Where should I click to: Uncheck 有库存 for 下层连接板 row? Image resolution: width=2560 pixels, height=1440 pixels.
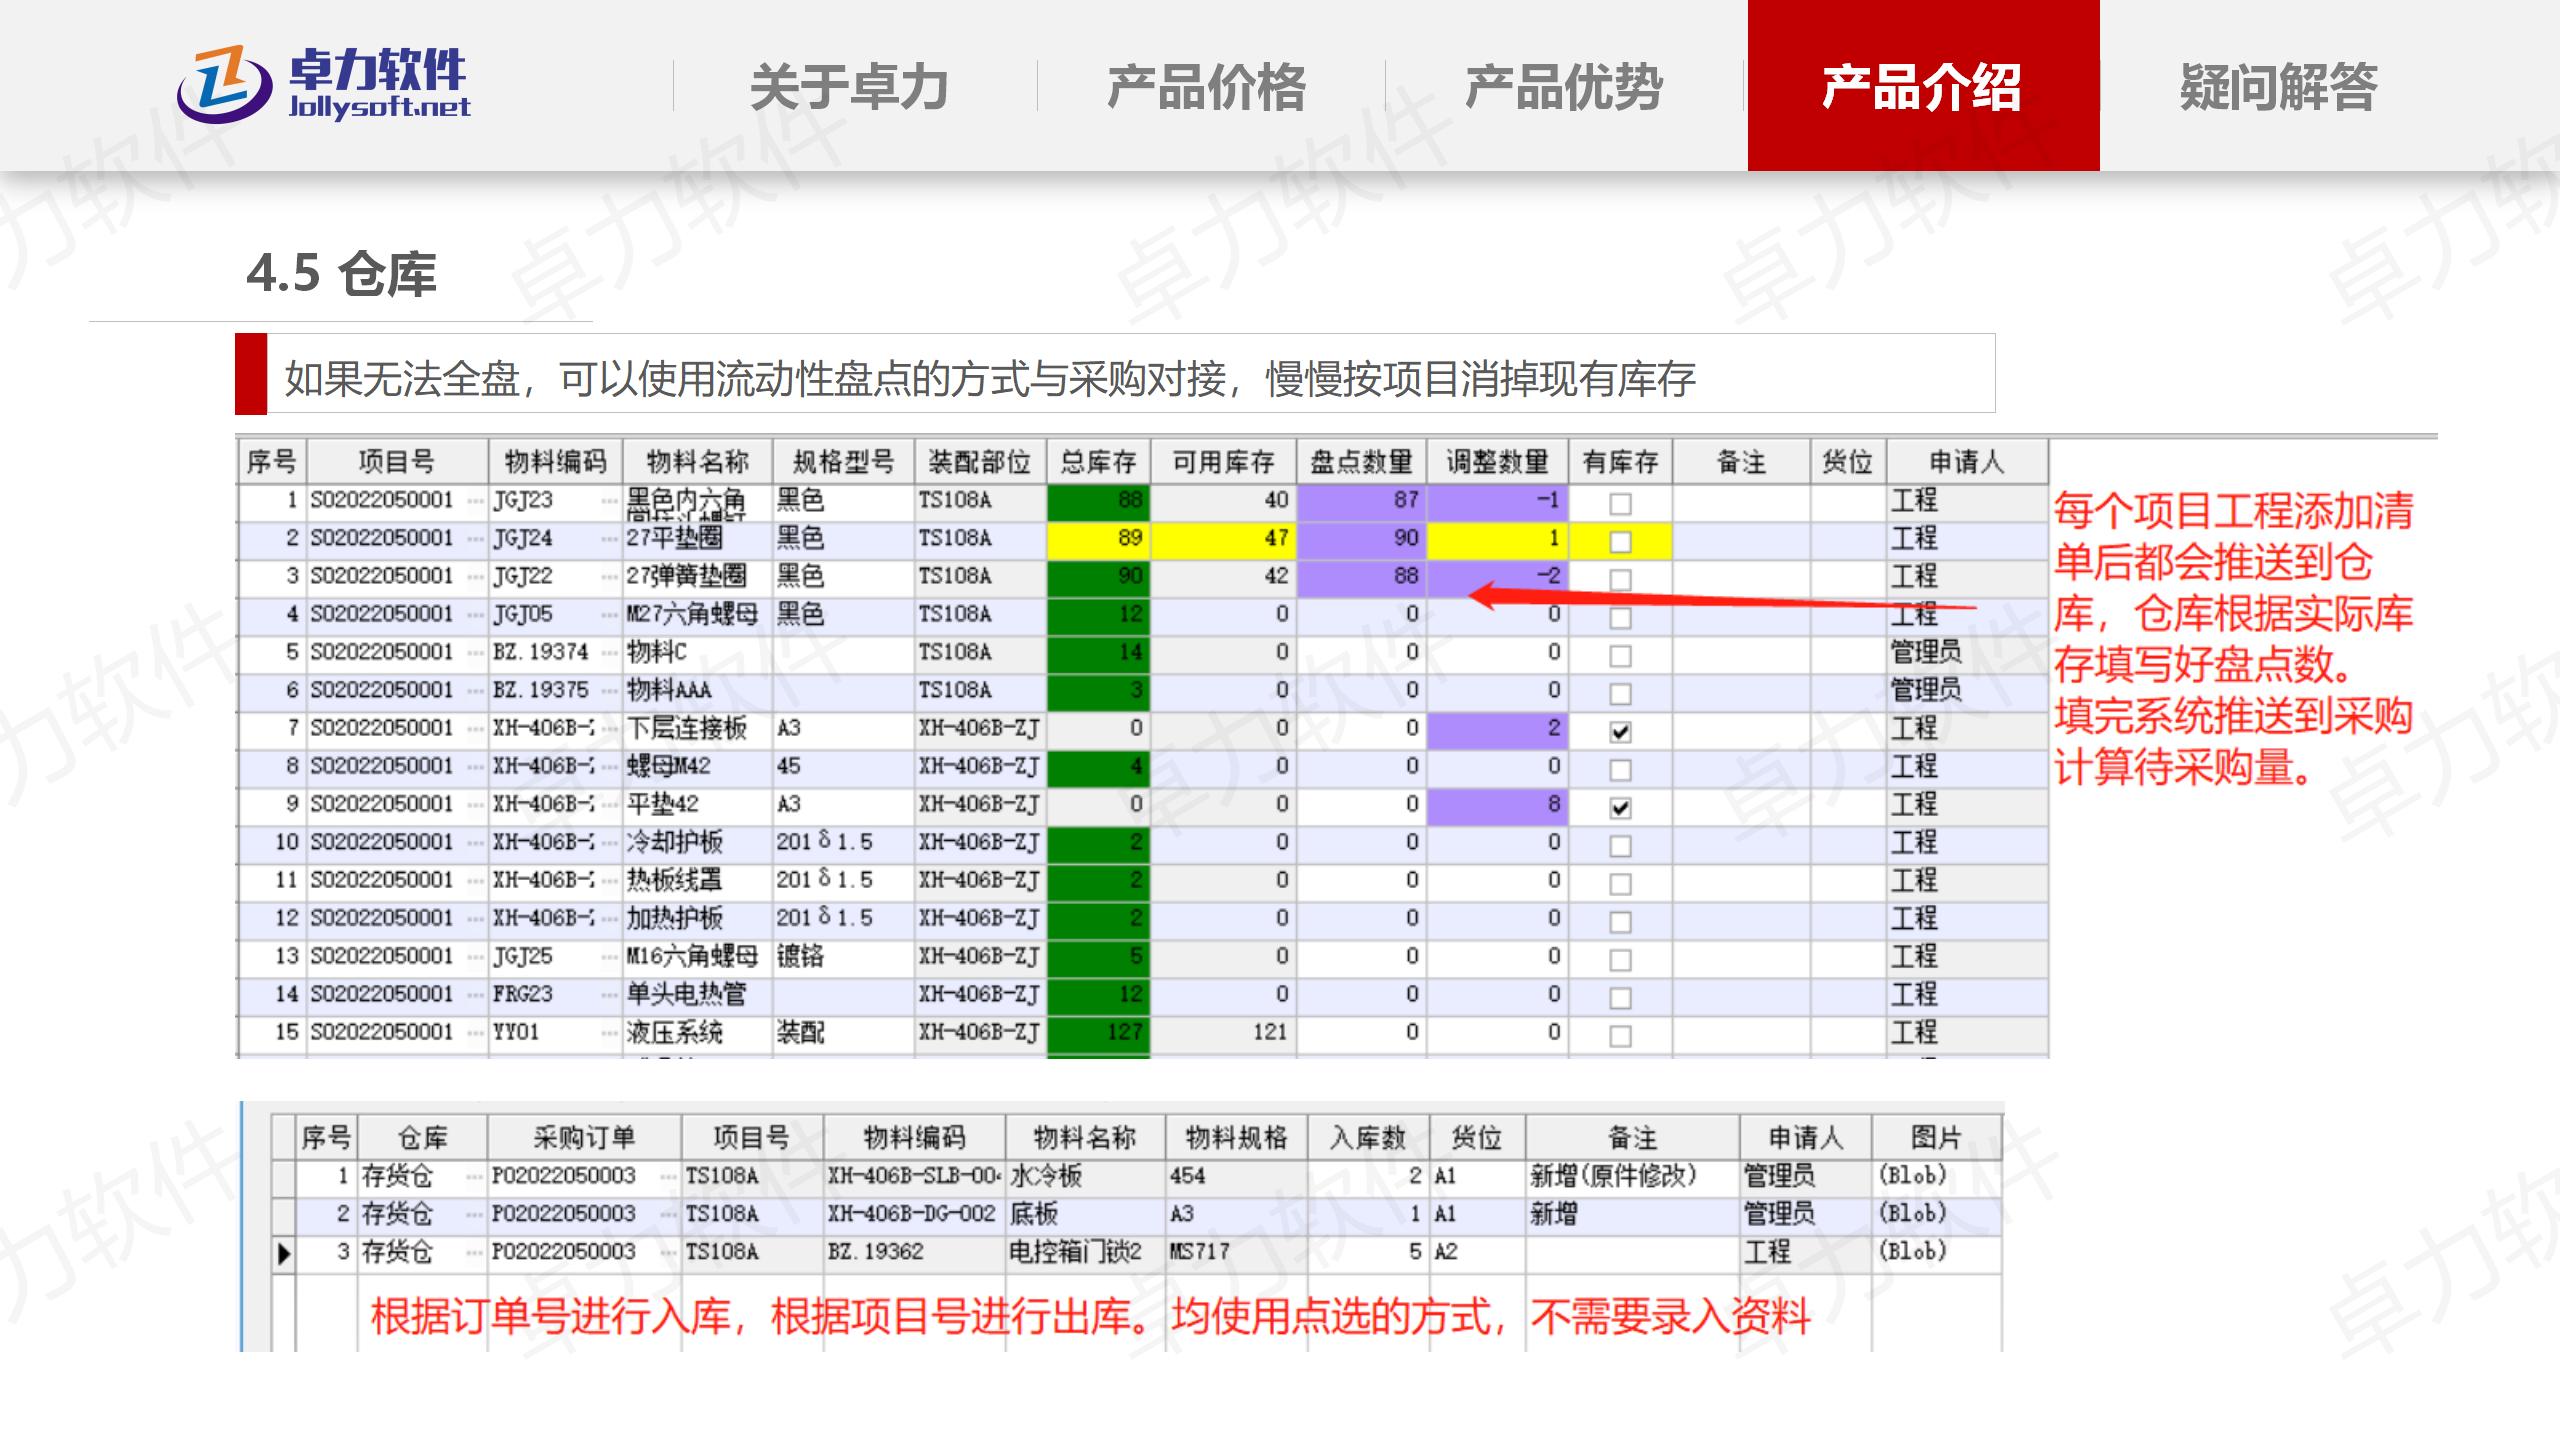point(1620,731)
